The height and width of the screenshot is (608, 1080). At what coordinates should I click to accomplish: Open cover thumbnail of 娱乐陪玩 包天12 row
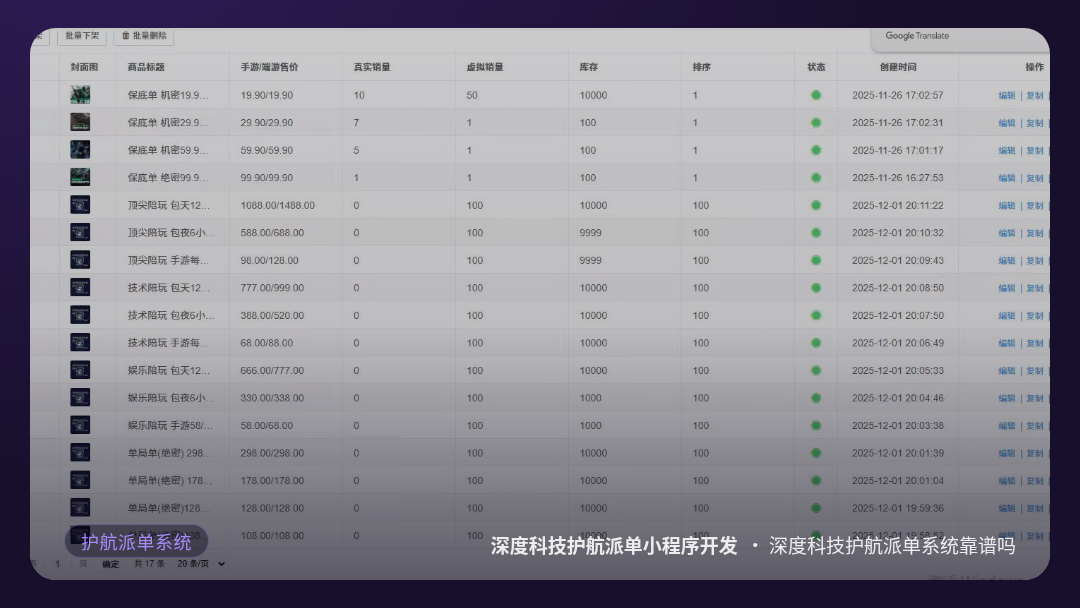click(80, 370)
